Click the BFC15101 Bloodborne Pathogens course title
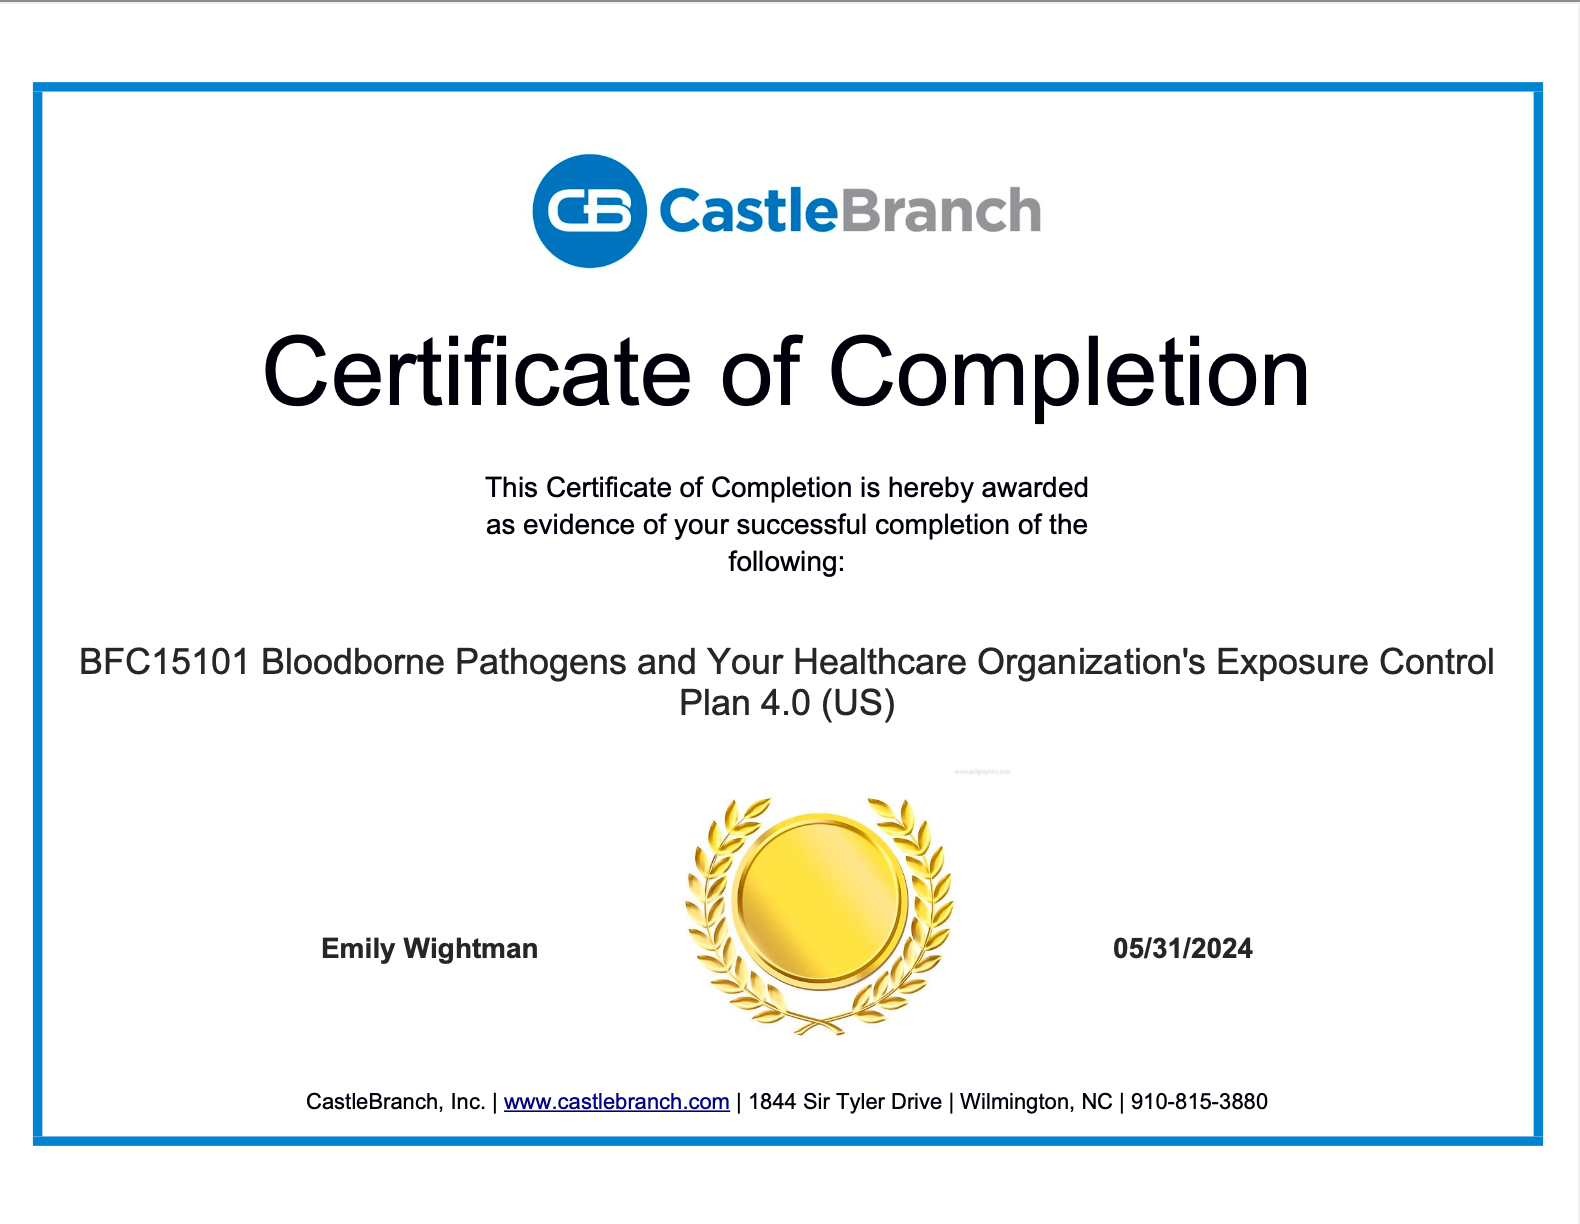The height and width of the screenshot is (1224, 1580). [786, 662]
